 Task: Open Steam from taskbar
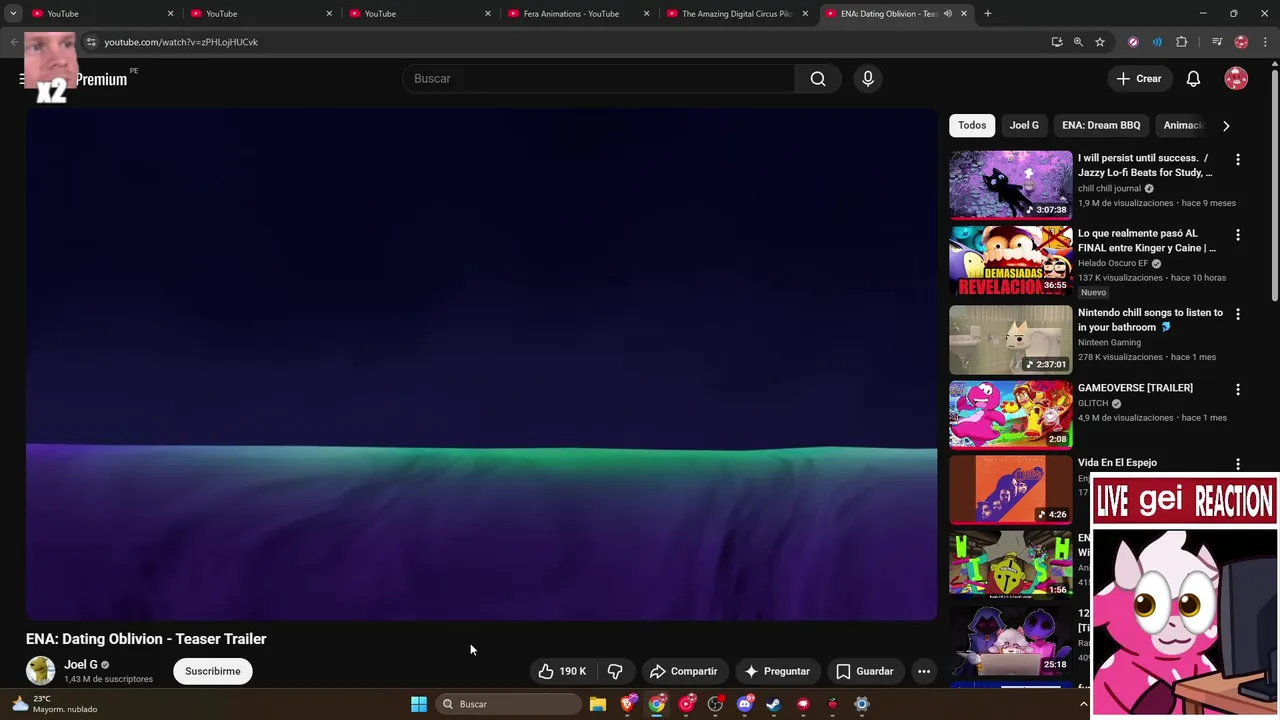773,704
